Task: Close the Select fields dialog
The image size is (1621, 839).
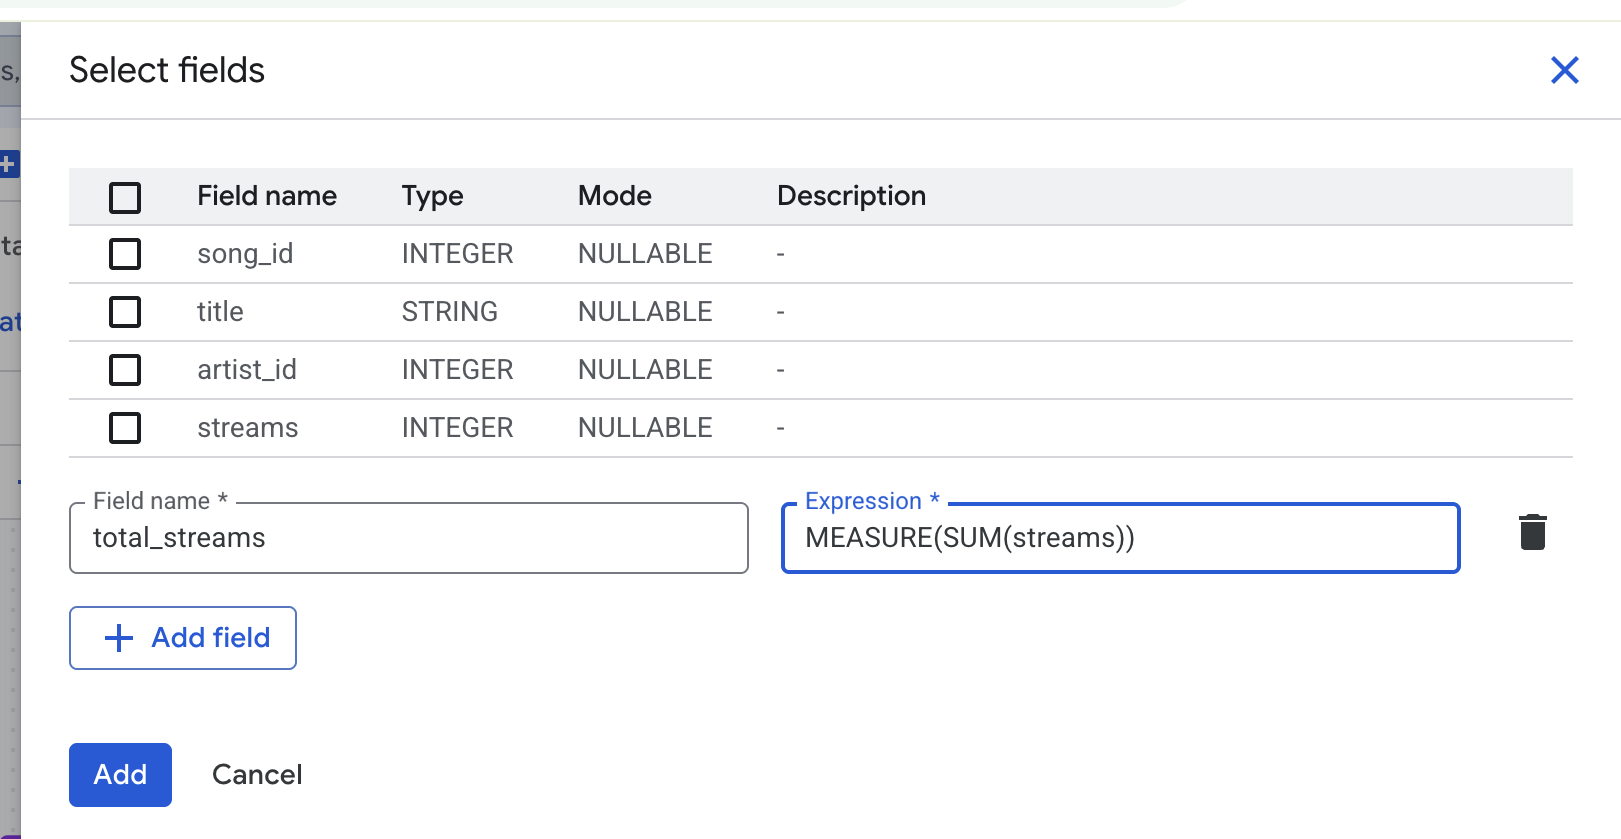Action: tap(1564, 70)
